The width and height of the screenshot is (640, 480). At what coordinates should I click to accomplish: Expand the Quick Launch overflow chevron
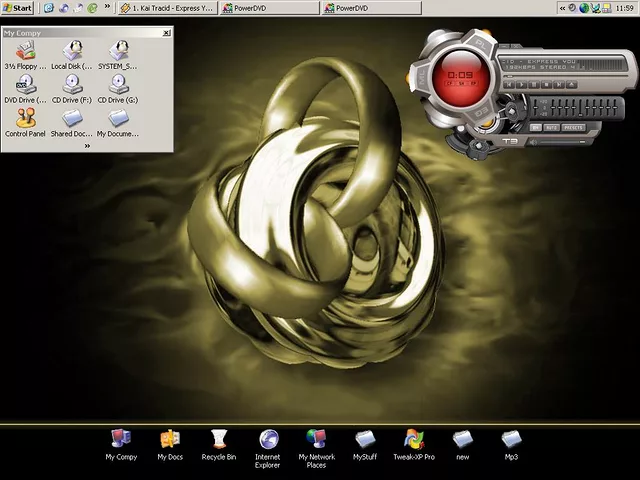[108, 7]
